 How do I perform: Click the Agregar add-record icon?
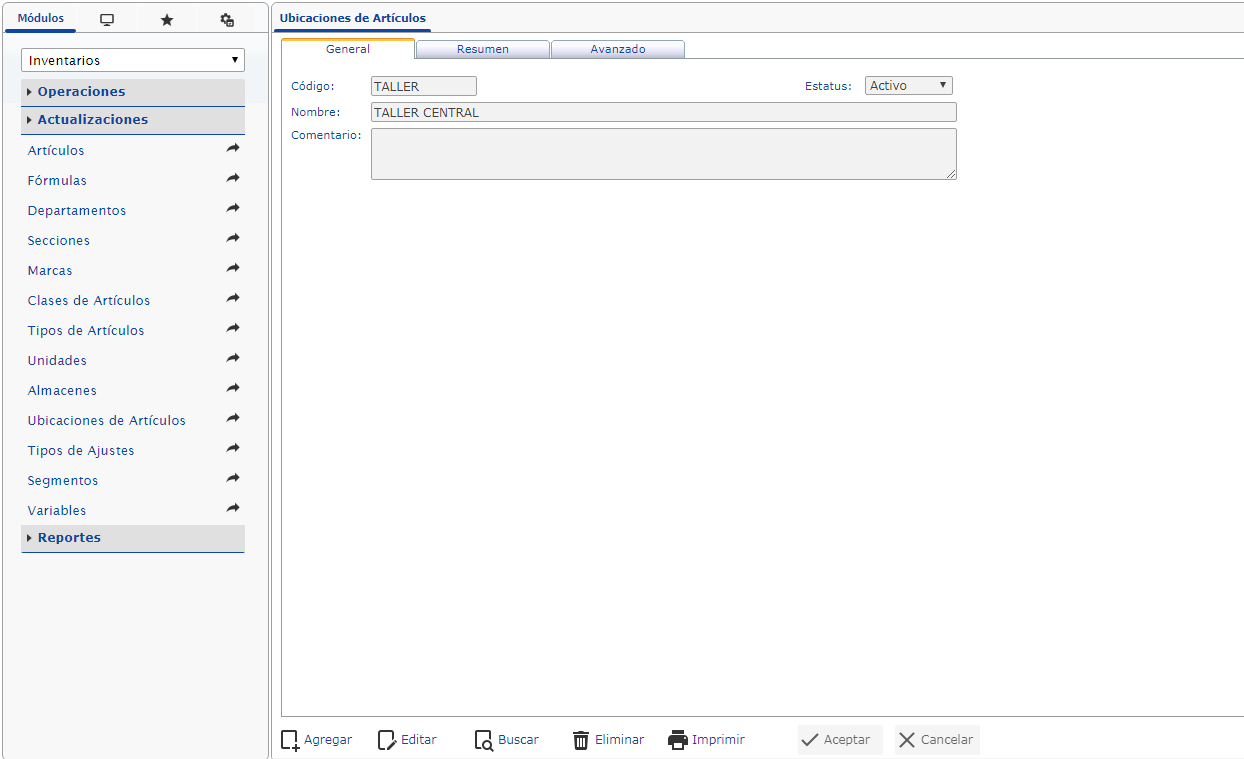[x=290, y=740]
